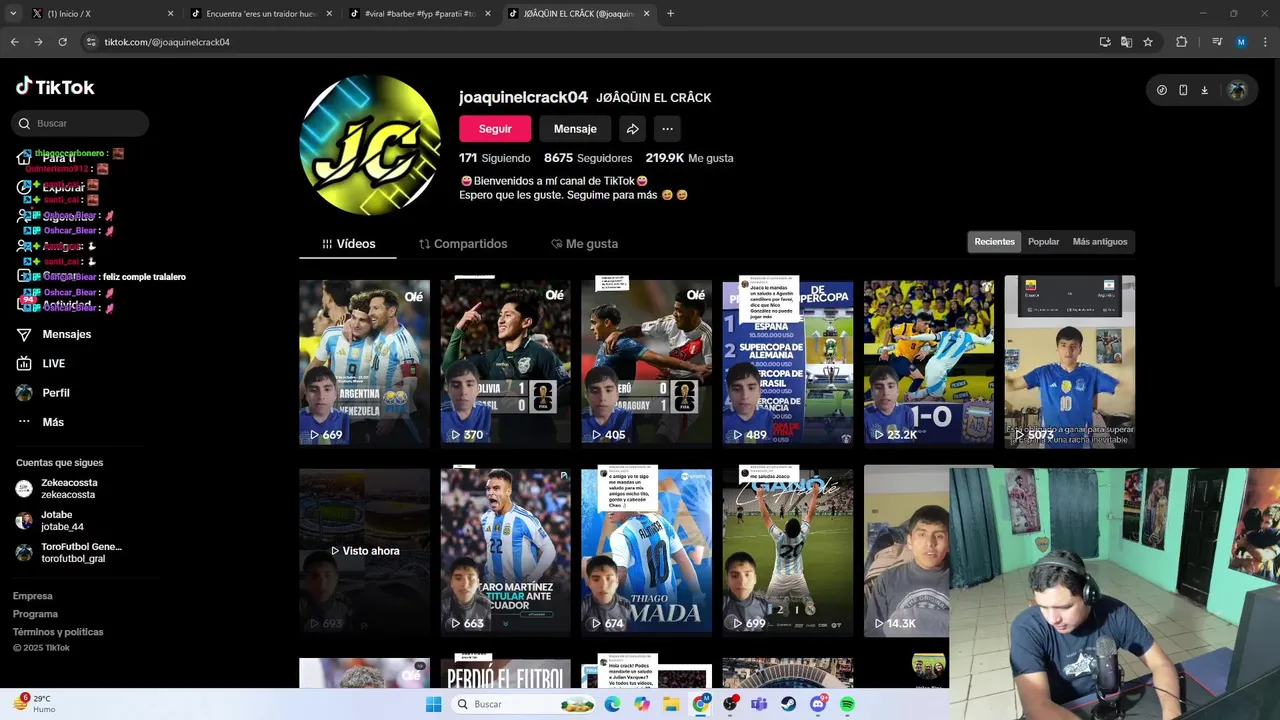
Task: Open OBS Studio from the taskbar
Action: tap(730, 704)
